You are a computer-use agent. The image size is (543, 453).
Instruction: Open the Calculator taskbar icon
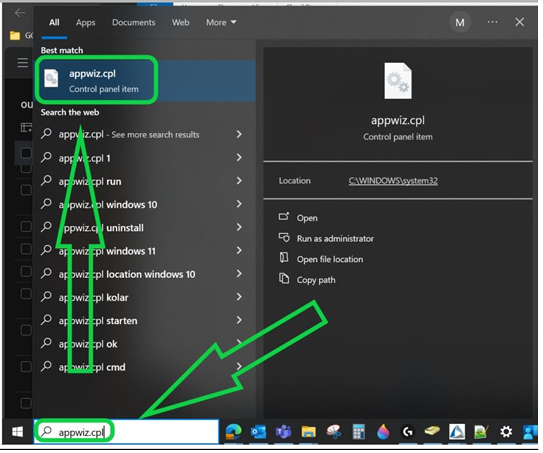[x=358, y=432]
